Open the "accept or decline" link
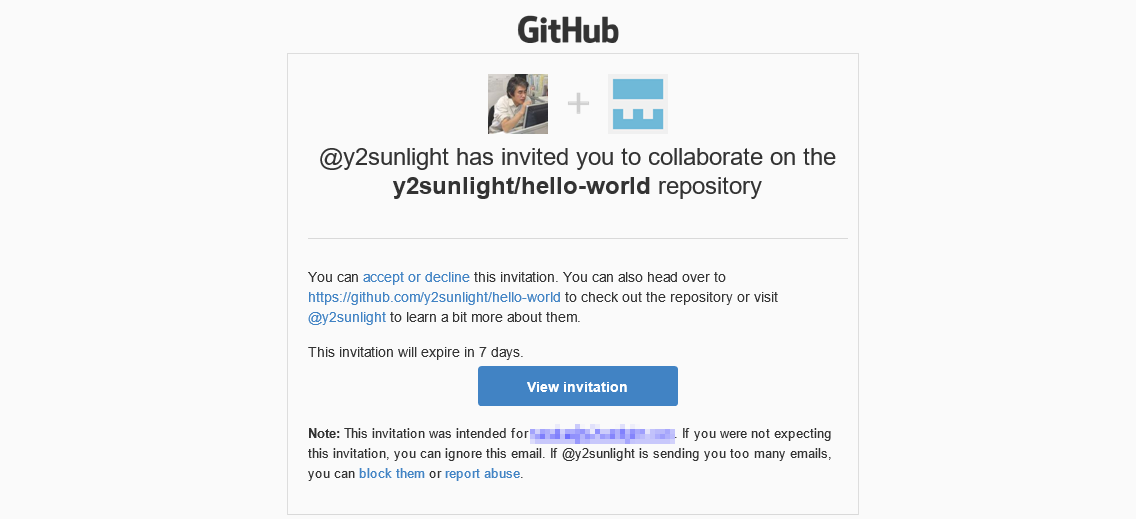 pos(416,277)
